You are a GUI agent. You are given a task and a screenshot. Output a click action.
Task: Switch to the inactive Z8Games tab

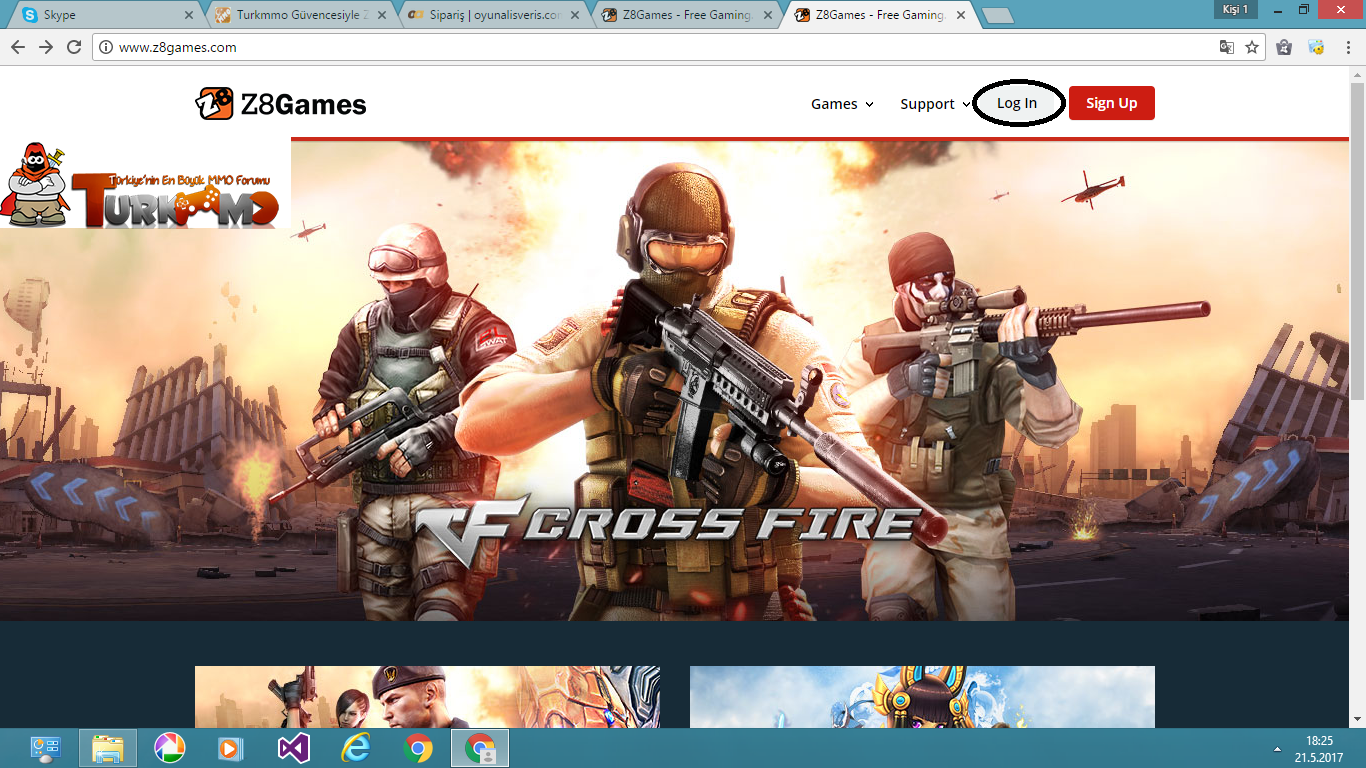click(x=686, y=15)
